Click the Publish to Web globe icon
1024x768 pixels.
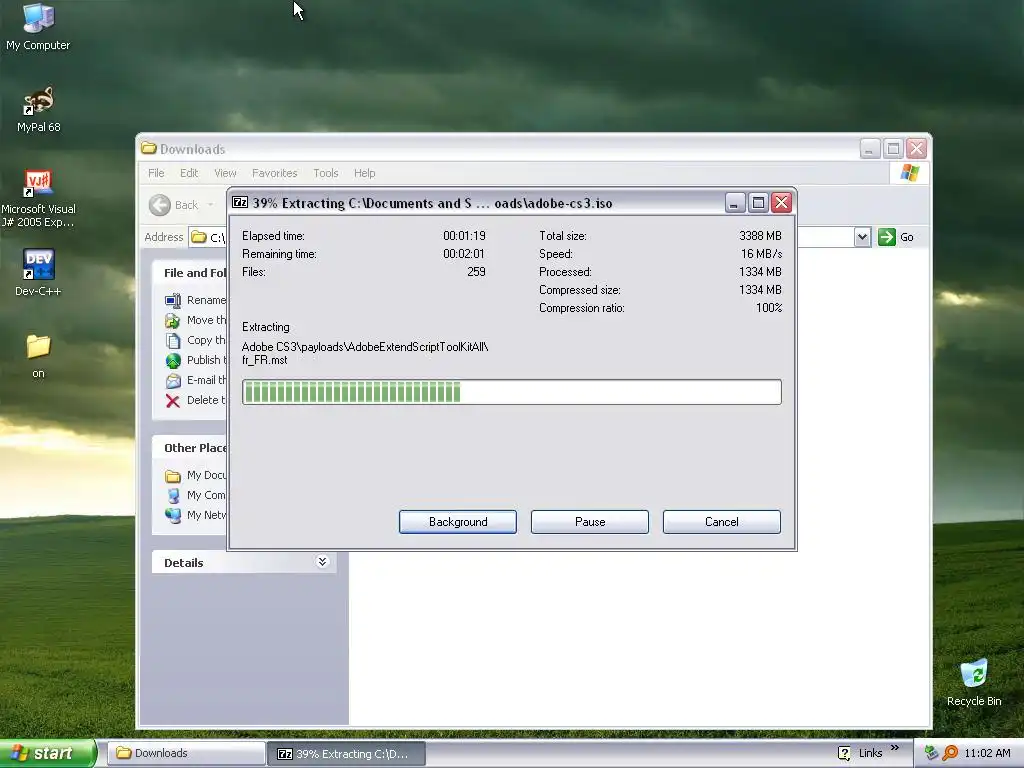(x=172, y=360)
